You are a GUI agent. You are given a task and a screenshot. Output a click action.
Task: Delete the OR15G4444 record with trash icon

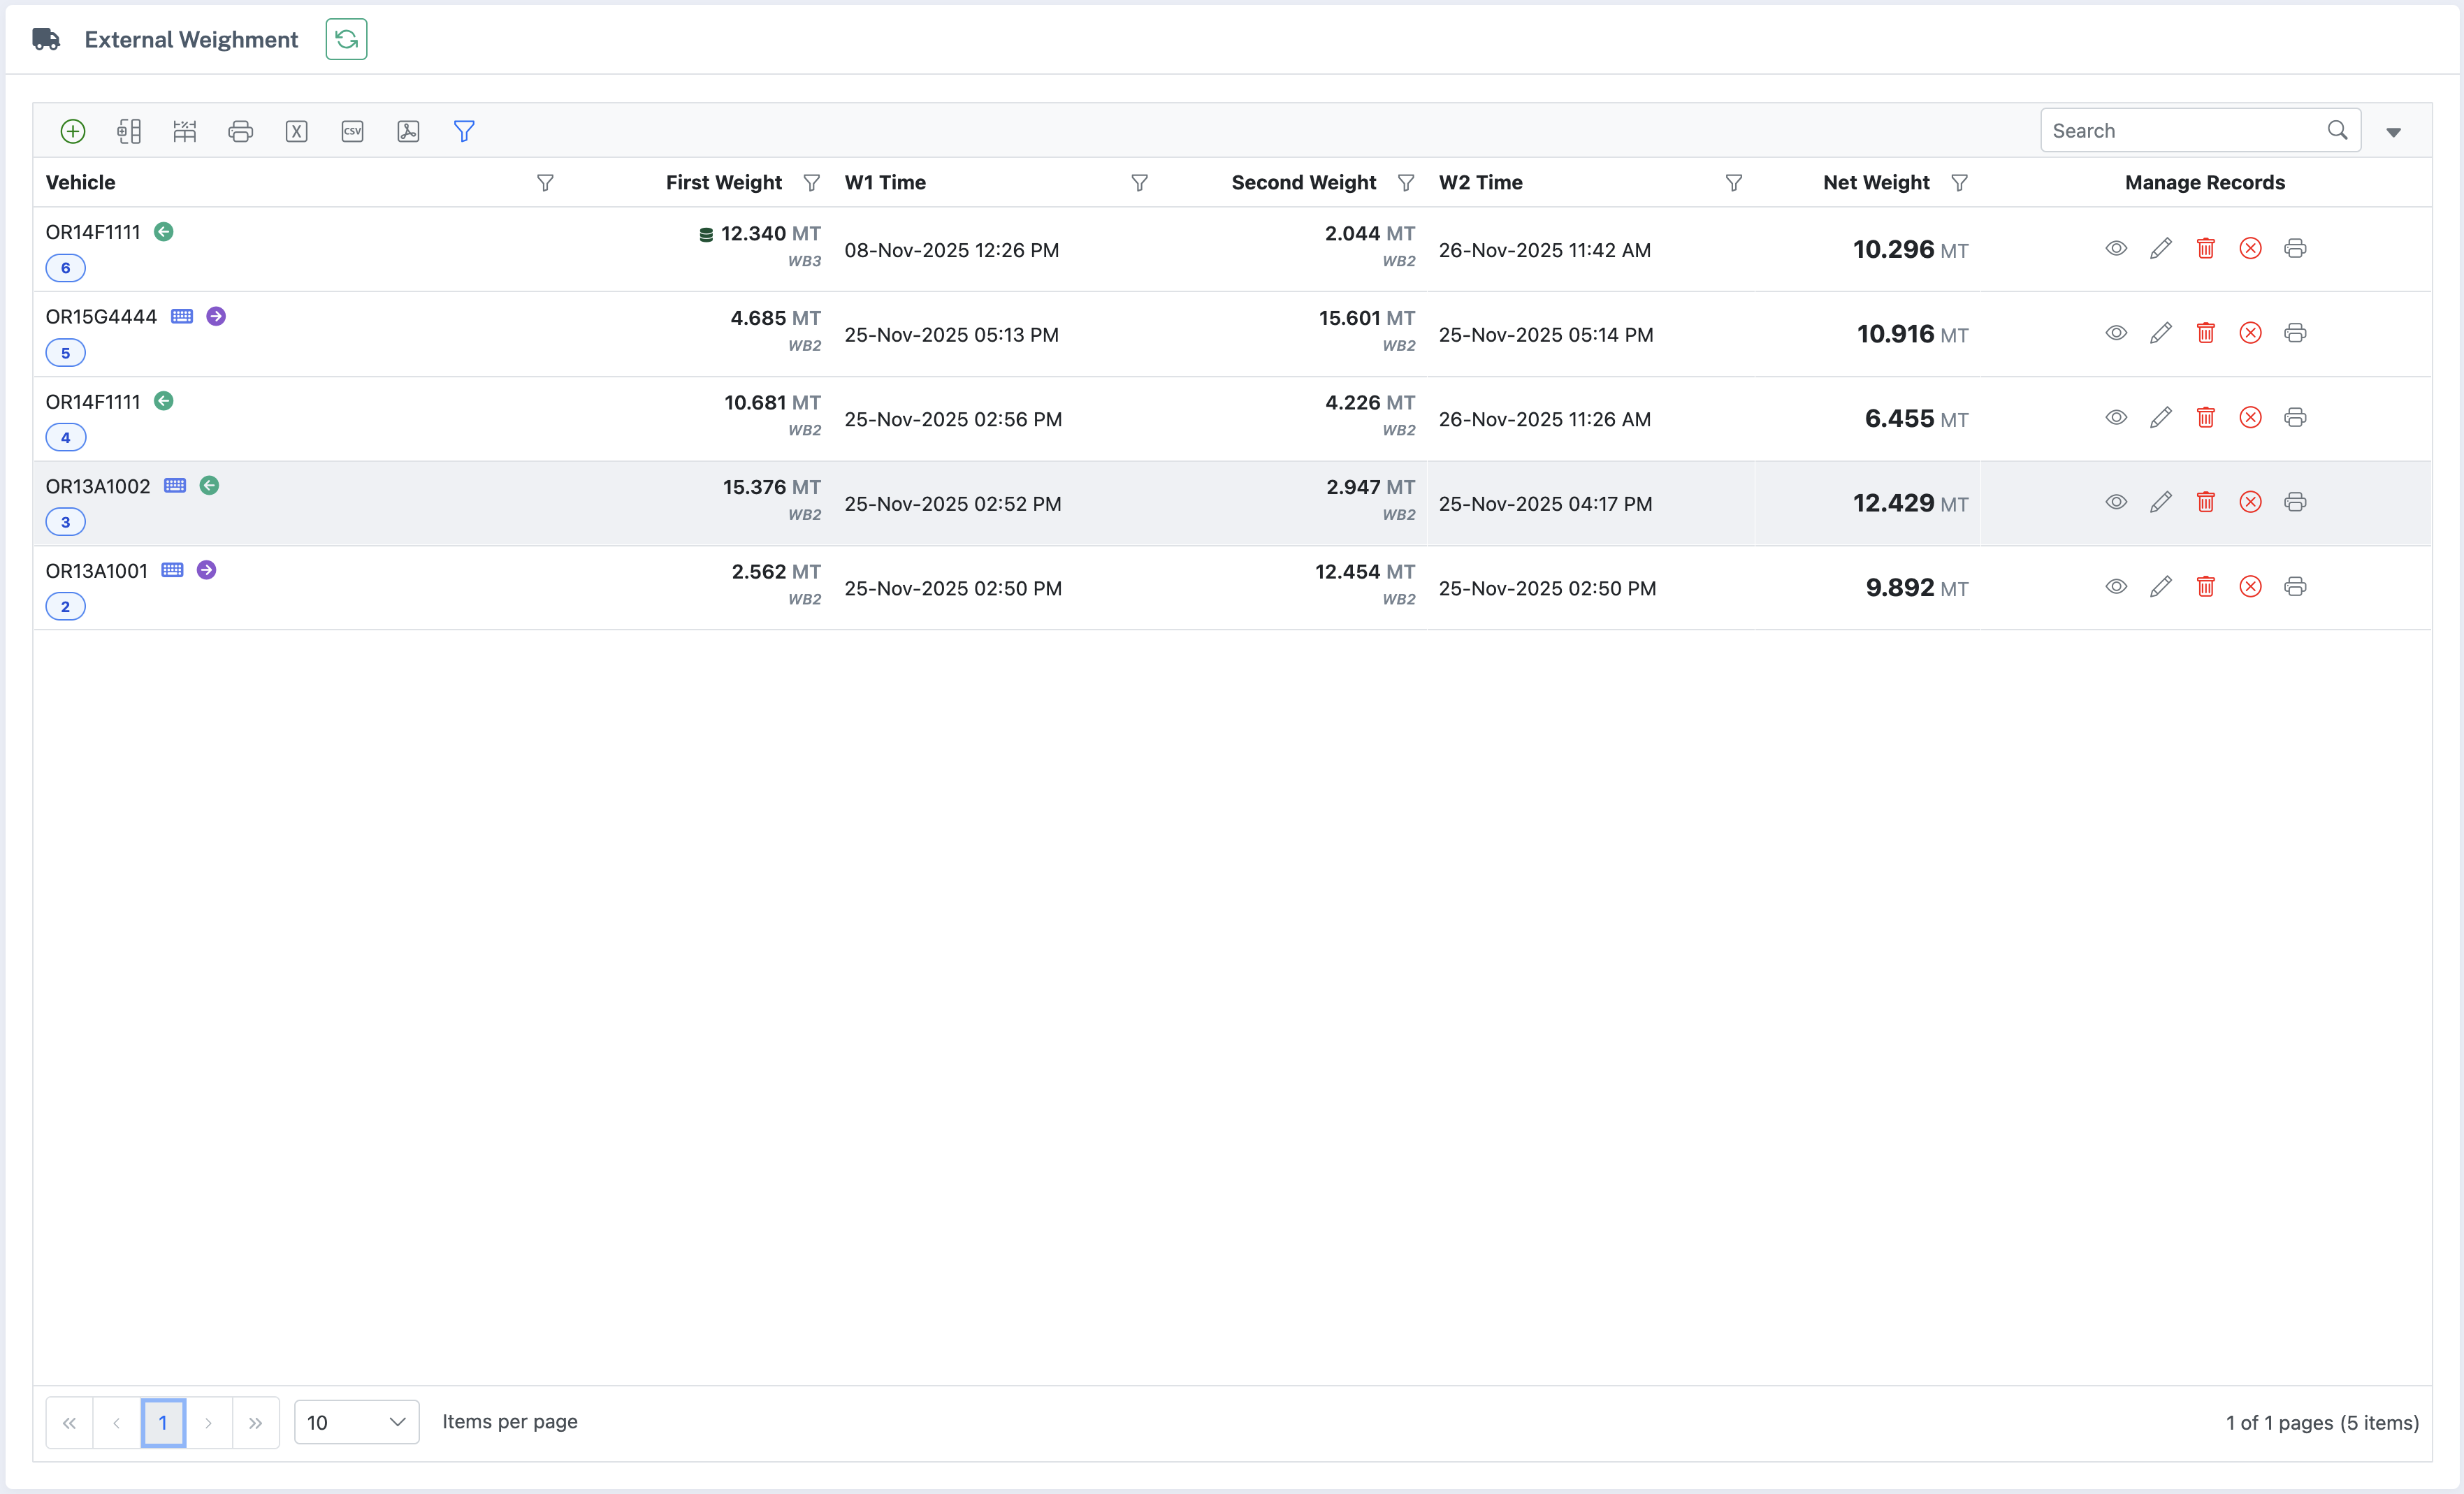point(2205,333)
